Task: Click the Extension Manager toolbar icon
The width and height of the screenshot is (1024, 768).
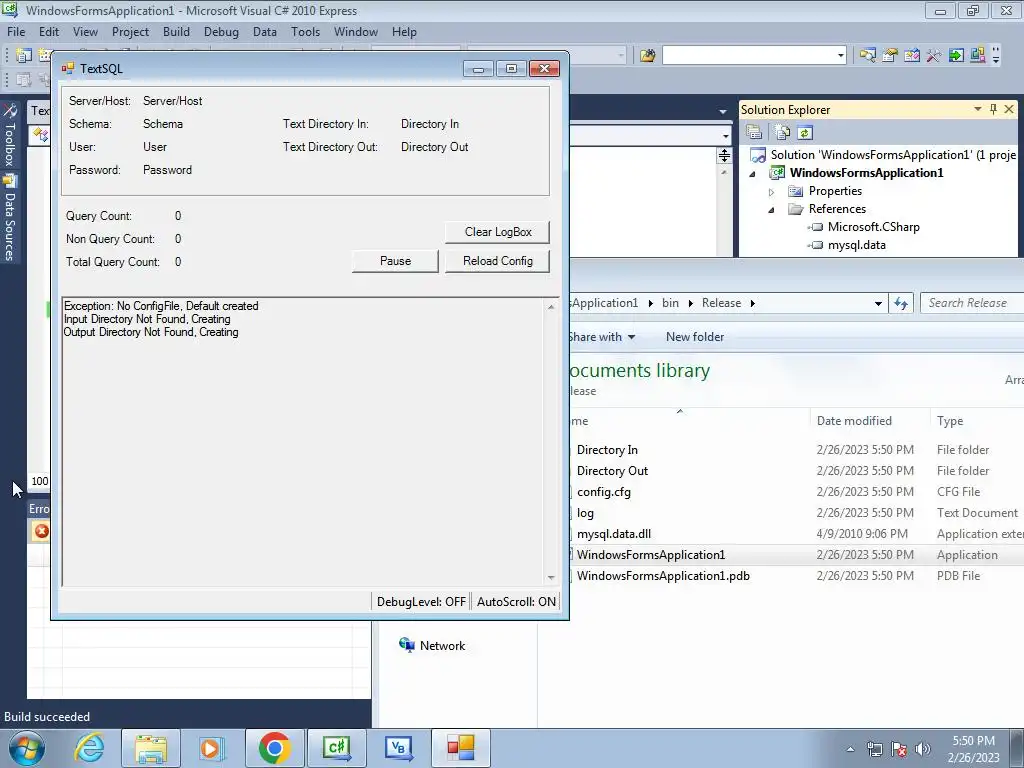Action: point(978,56)
